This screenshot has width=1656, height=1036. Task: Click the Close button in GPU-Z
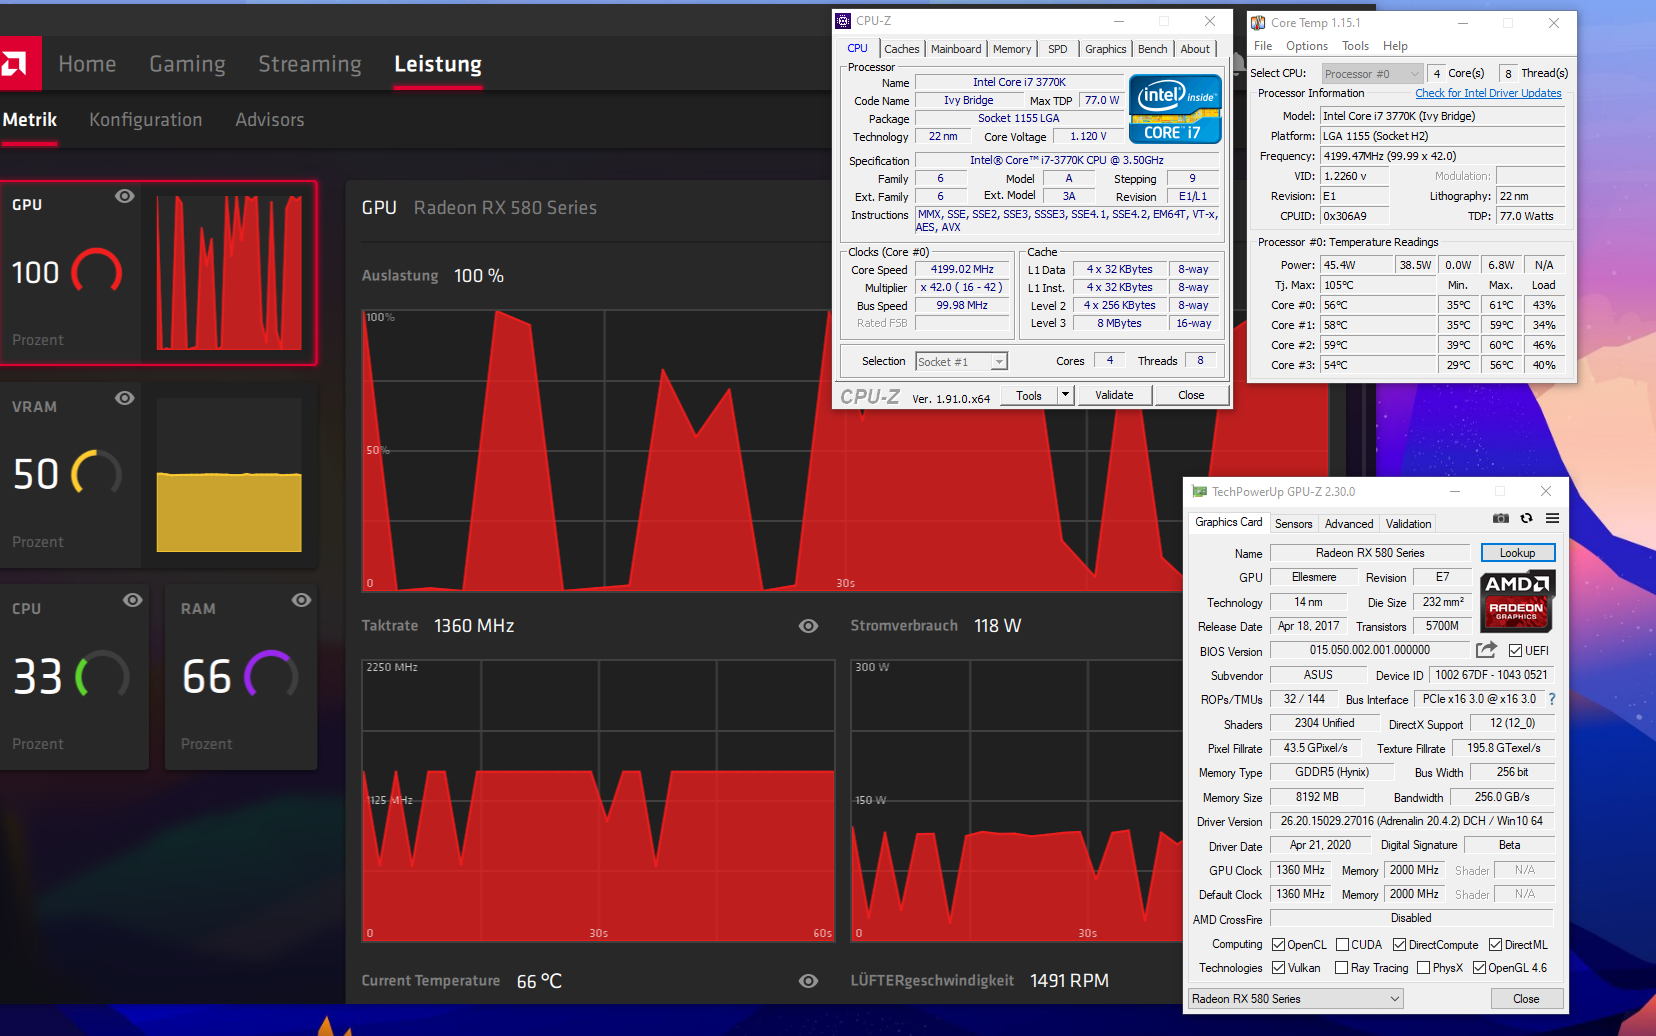click(x=1526, y=999)
